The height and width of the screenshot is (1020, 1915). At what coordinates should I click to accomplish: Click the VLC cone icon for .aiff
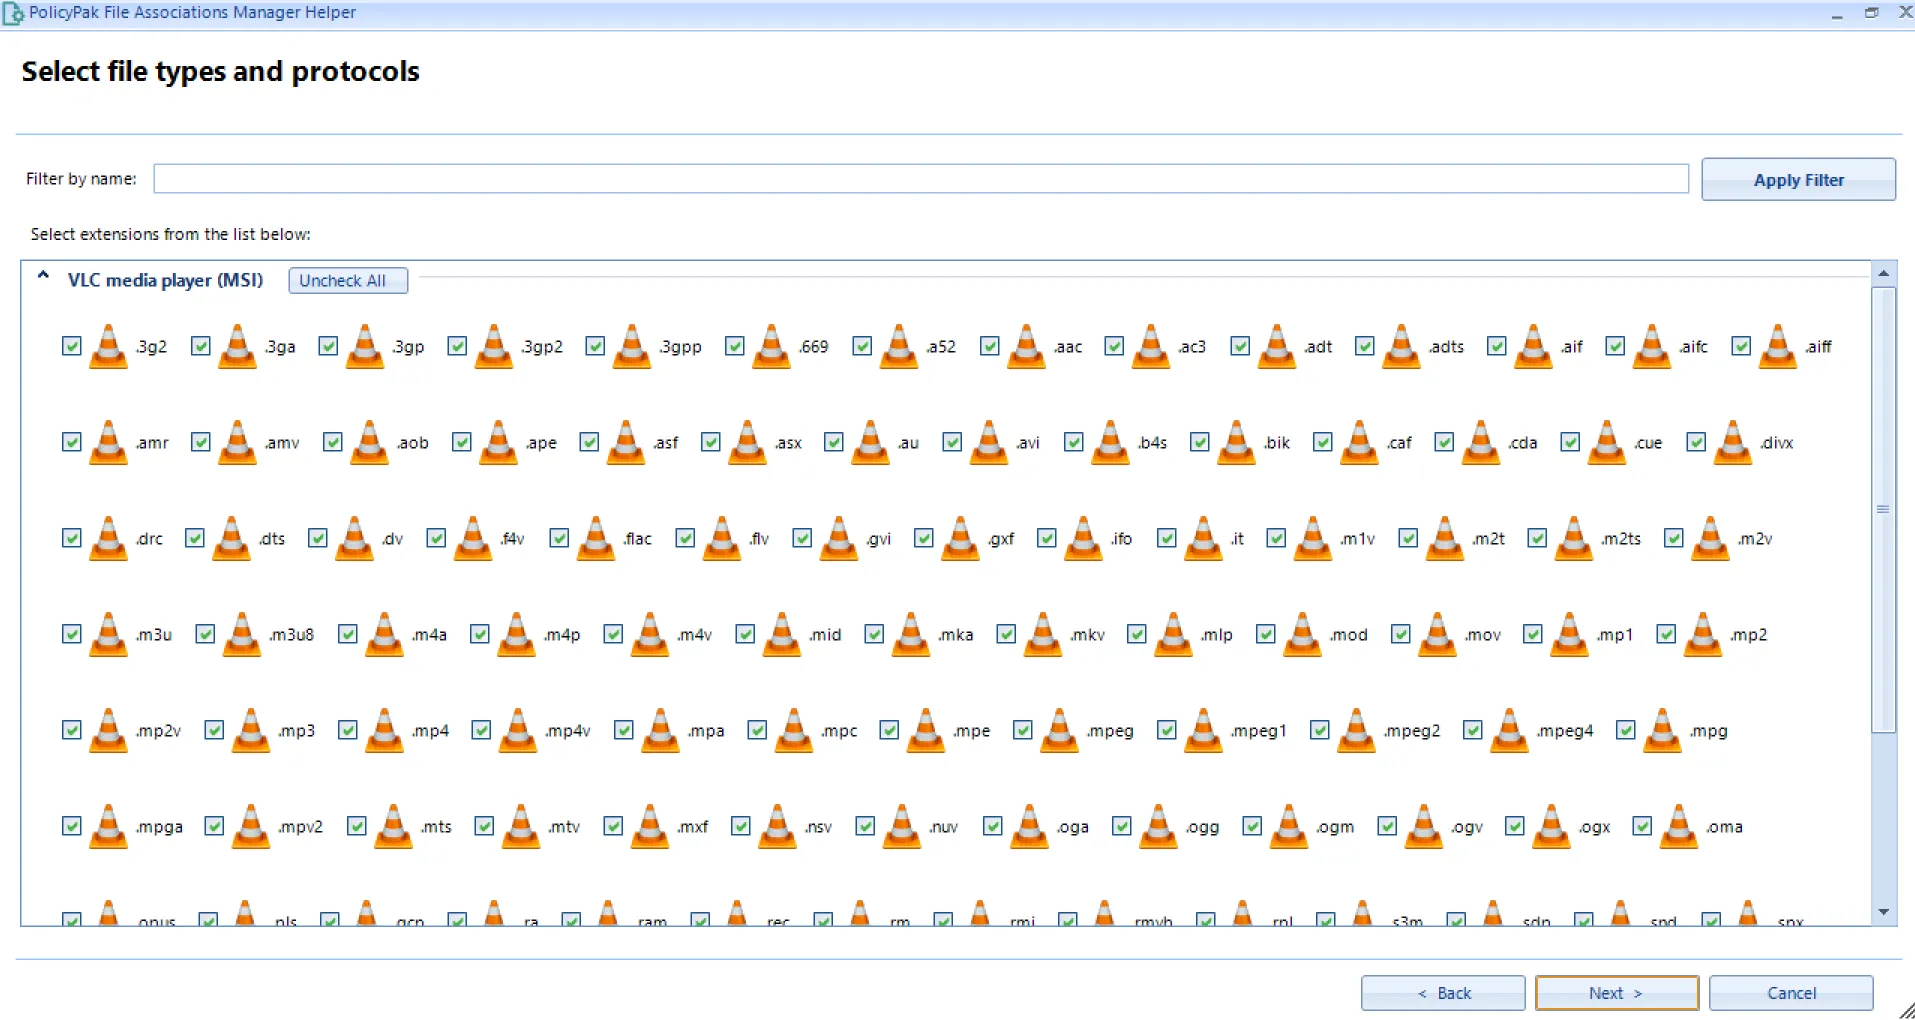[x=1777, y=347]
